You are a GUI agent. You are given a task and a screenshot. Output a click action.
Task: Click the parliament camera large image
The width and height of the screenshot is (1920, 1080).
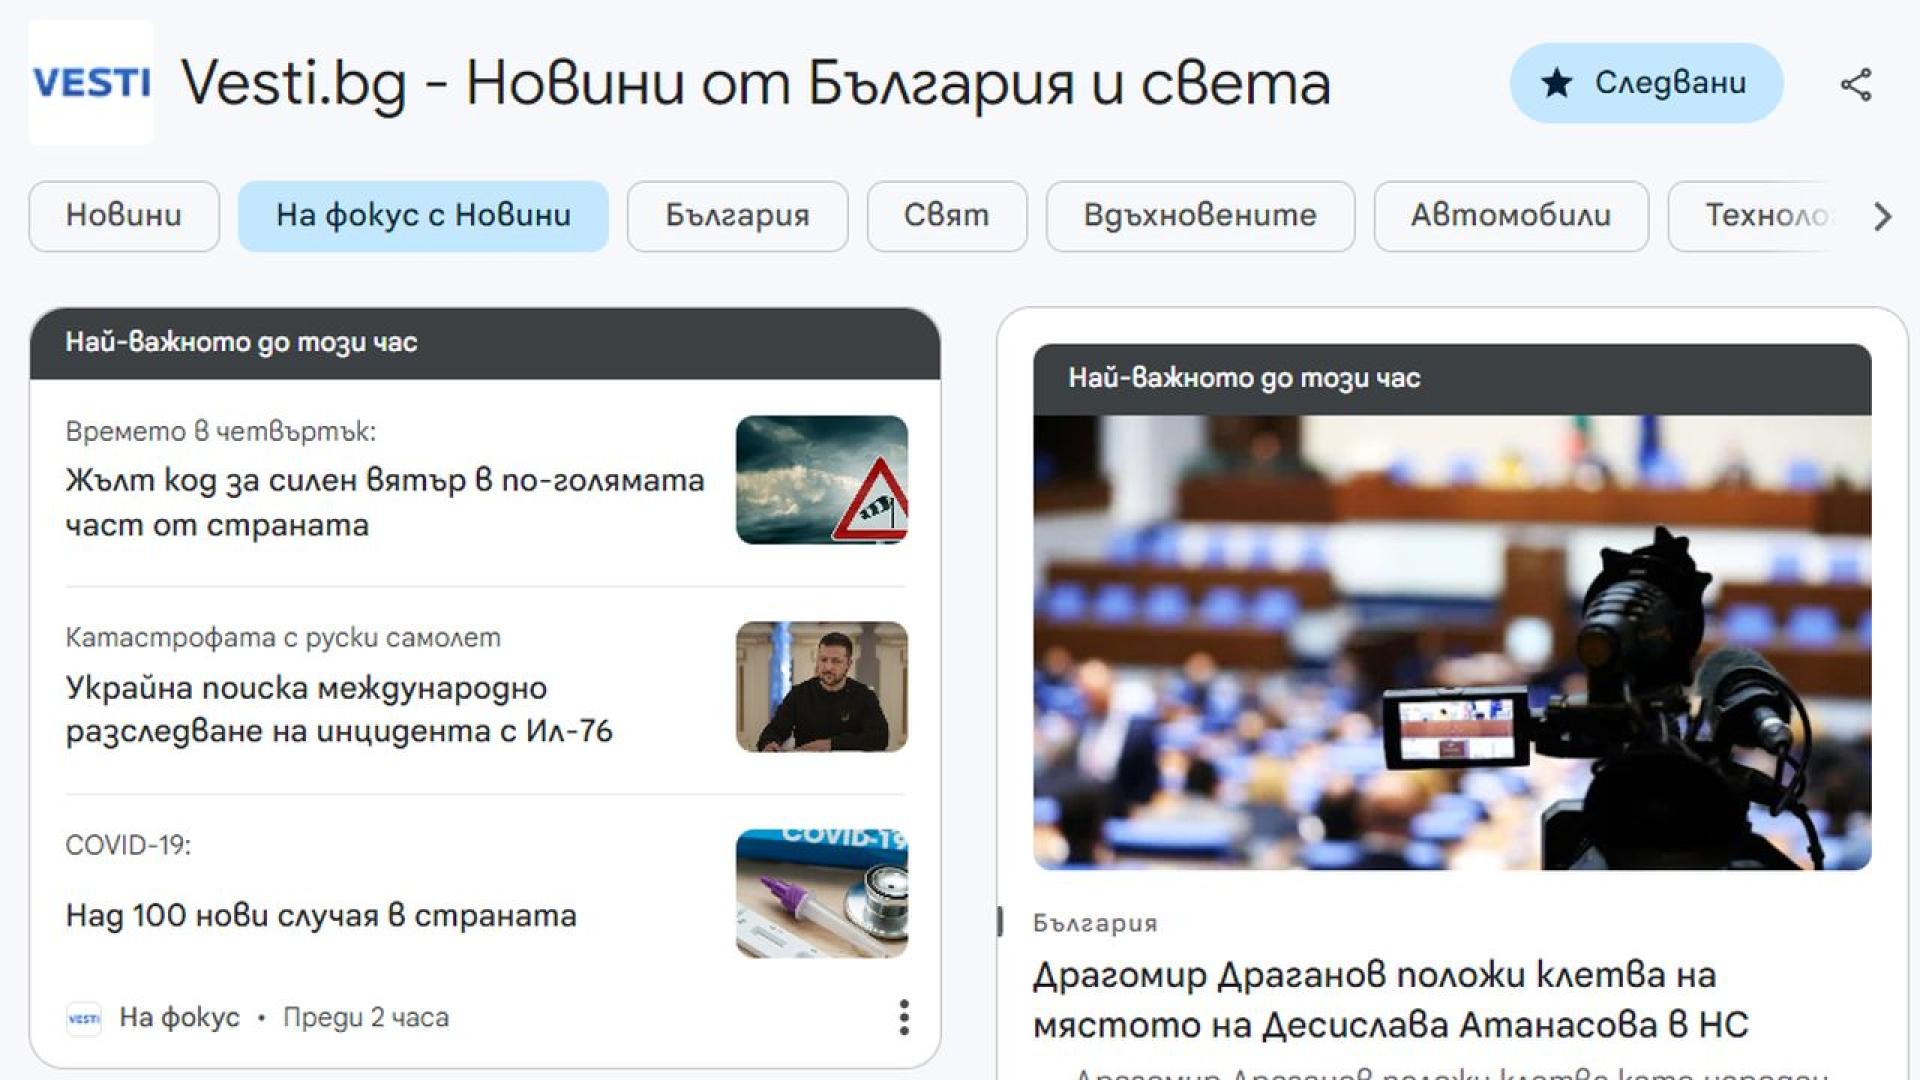1452,642
